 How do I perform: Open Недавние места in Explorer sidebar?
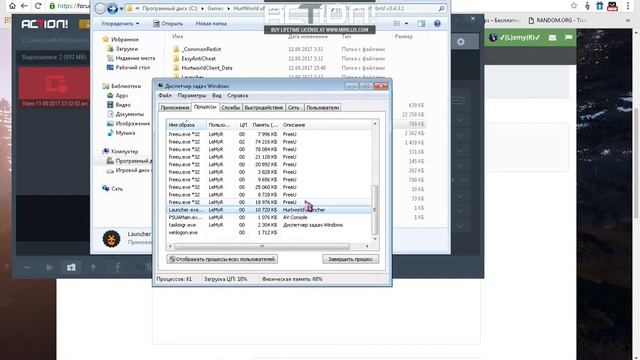131,58
